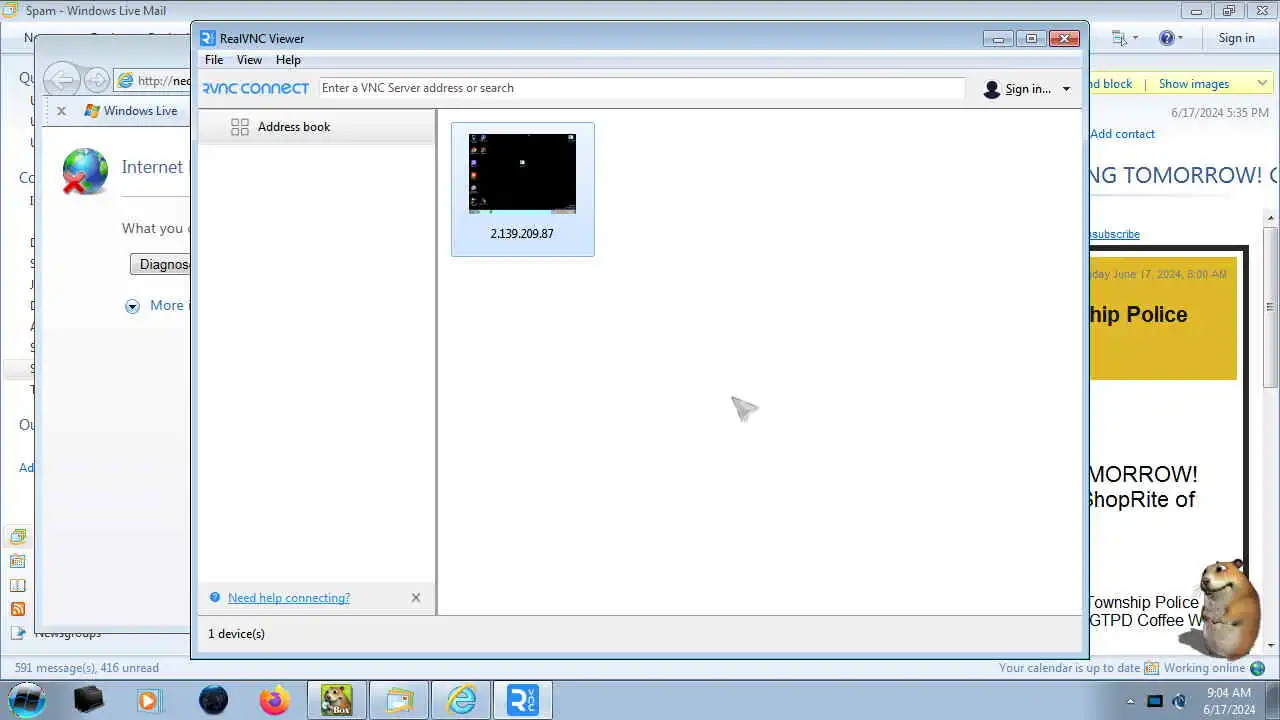The width and height of the screenshot is (1280, 720).
Task: Select the Windows Live tab in Internet Explorer
Action: click(x=132, y=111)
